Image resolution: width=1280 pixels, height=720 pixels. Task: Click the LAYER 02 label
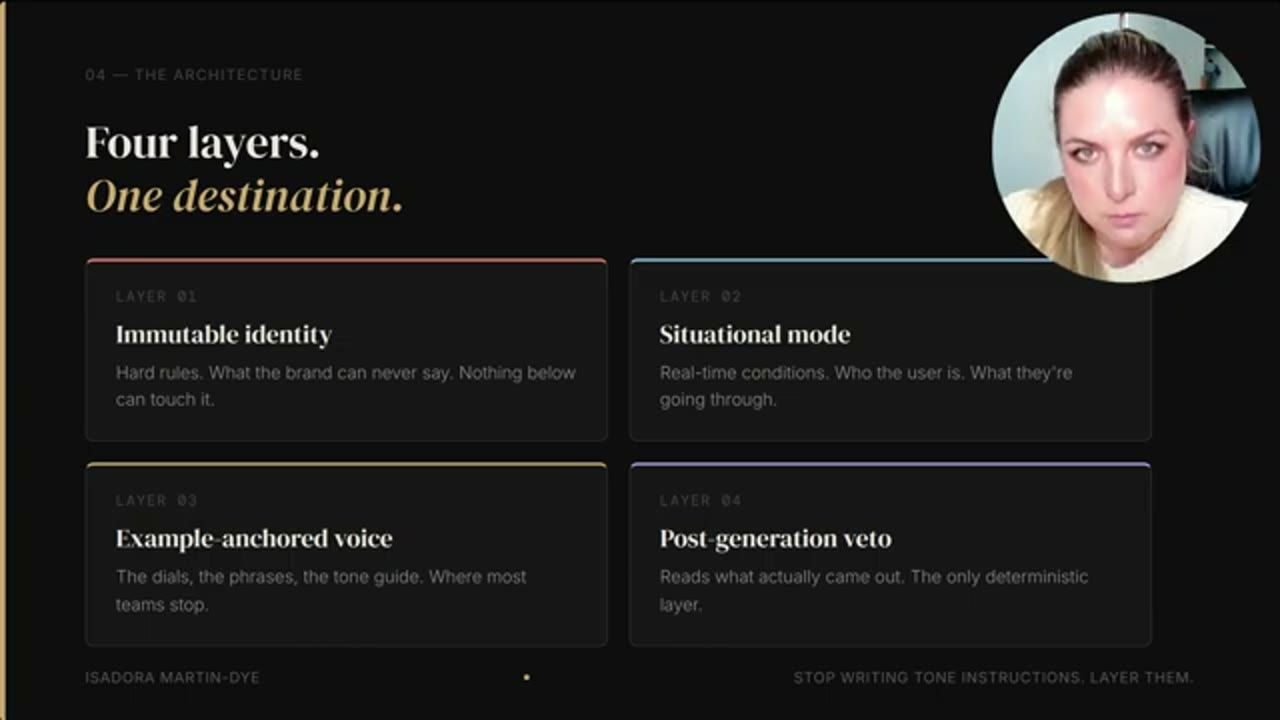[x=700, y=297]
